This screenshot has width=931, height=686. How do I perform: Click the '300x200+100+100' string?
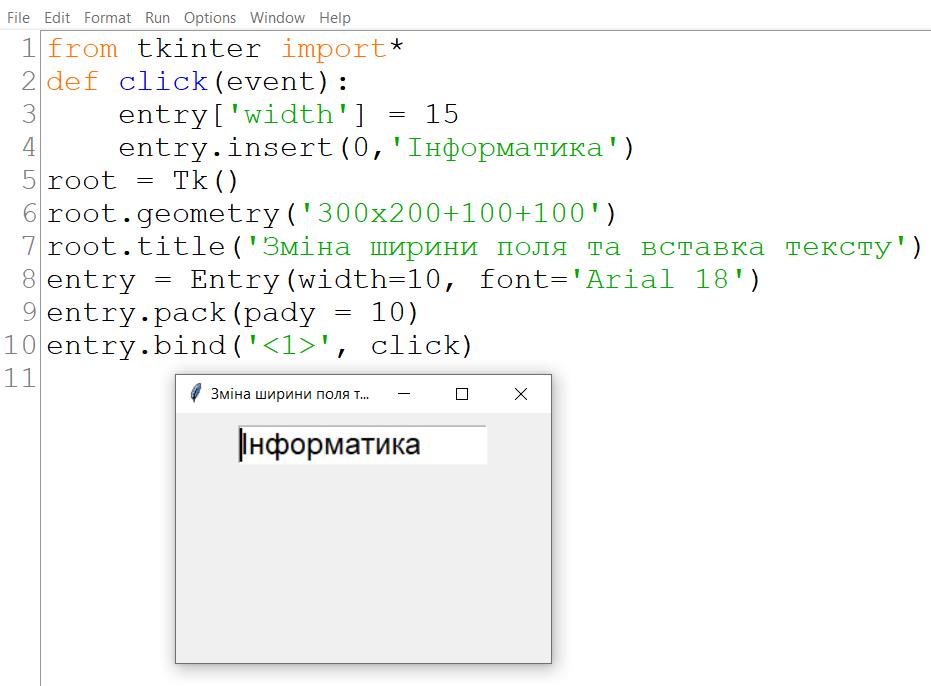pyautogui.click(x=452, y=213)
